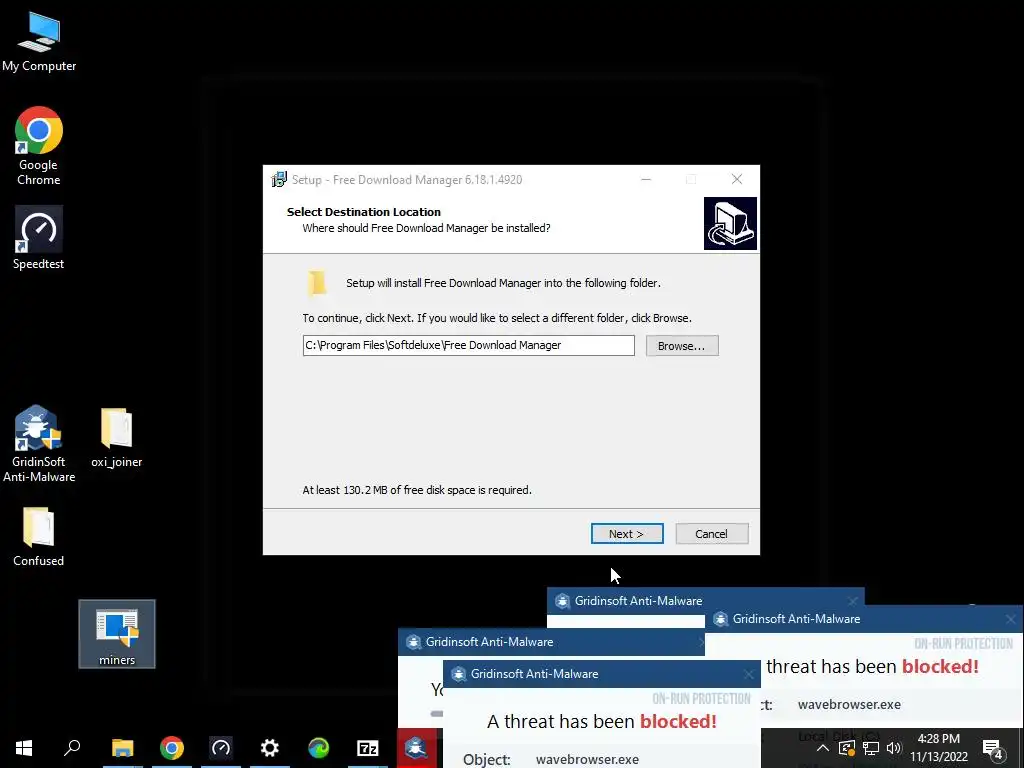Select the miners desktop icon
The width and height of the screenshot is (1024, 768).
pyautogui.click(x=117, y=634)
